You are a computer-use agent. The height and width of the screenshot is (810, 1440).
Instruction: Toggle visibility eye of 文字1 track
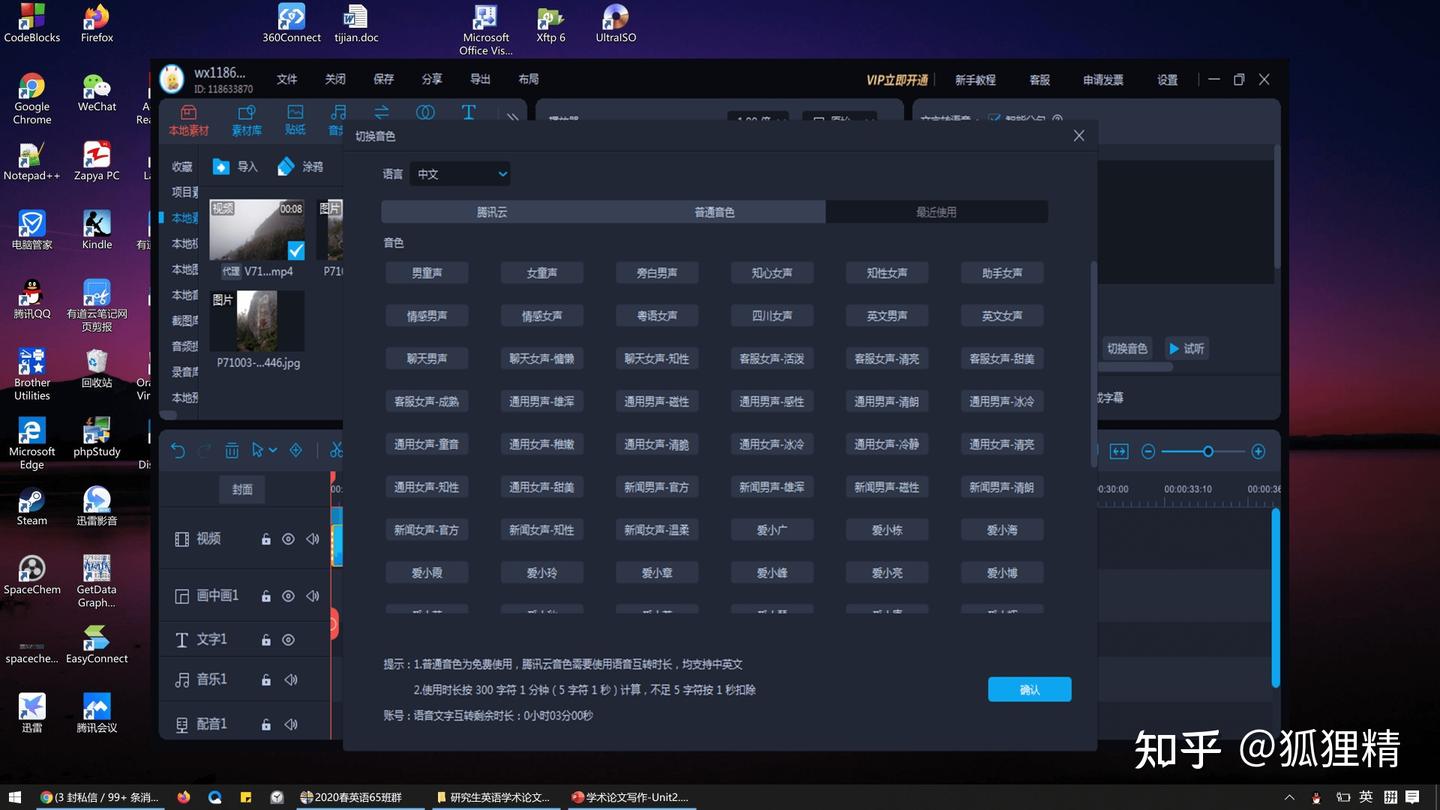tap(288, 640)
